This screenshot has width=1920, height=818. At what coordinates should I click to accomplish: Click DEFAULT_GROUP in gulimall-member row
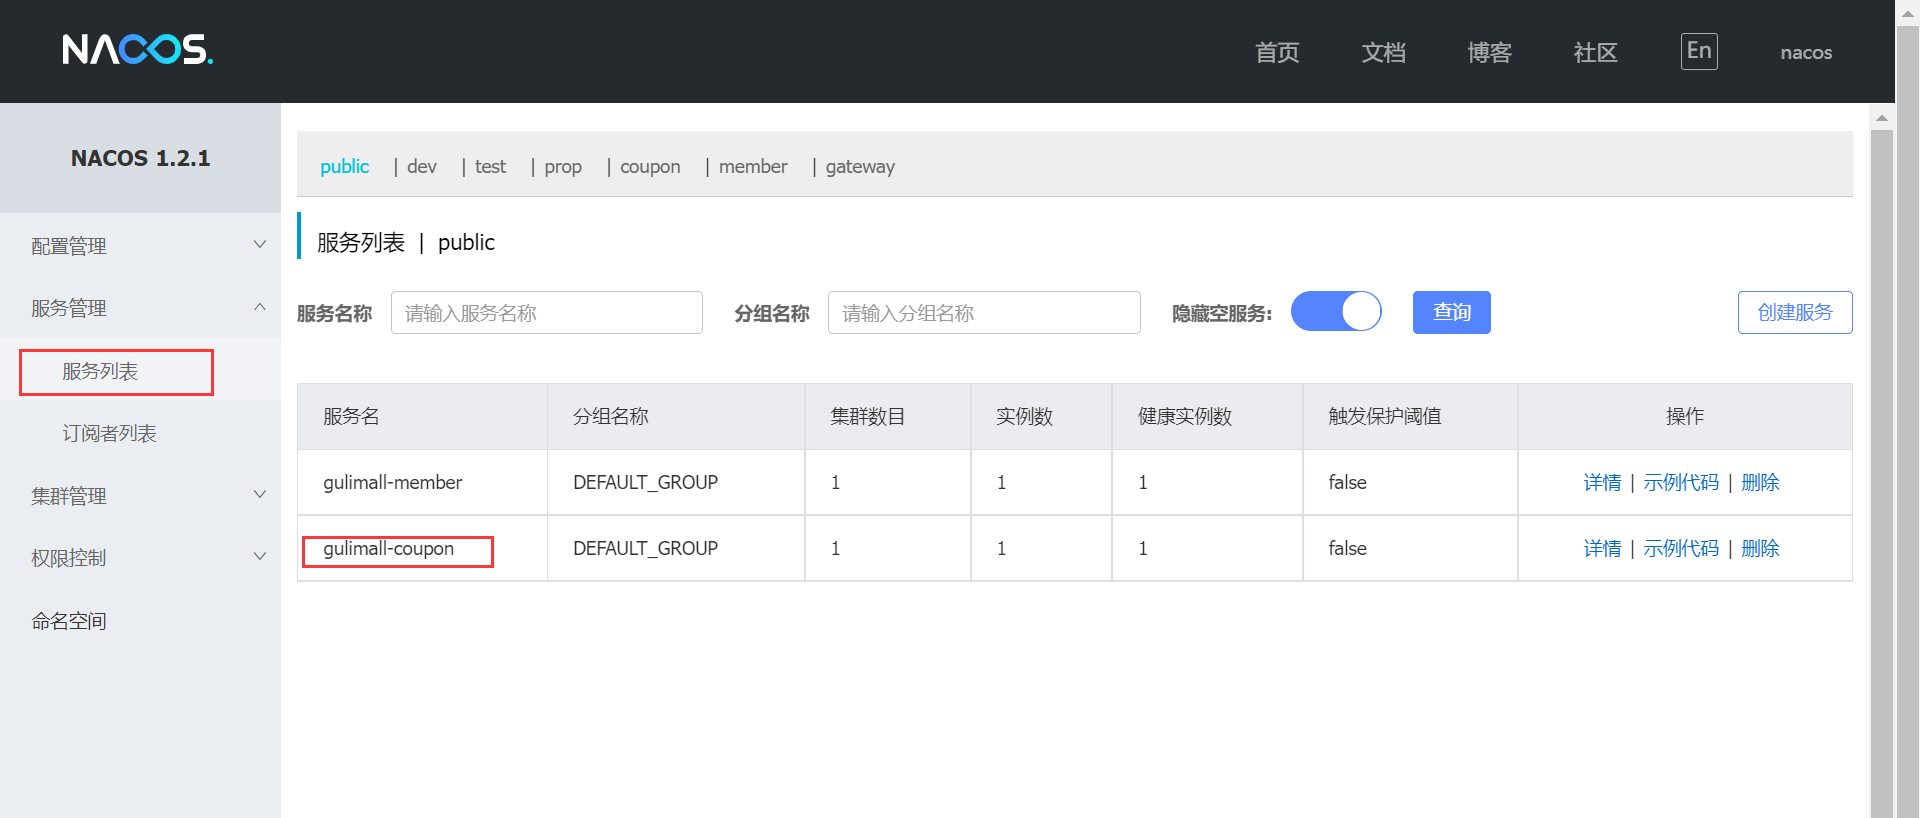pos(645,482)
